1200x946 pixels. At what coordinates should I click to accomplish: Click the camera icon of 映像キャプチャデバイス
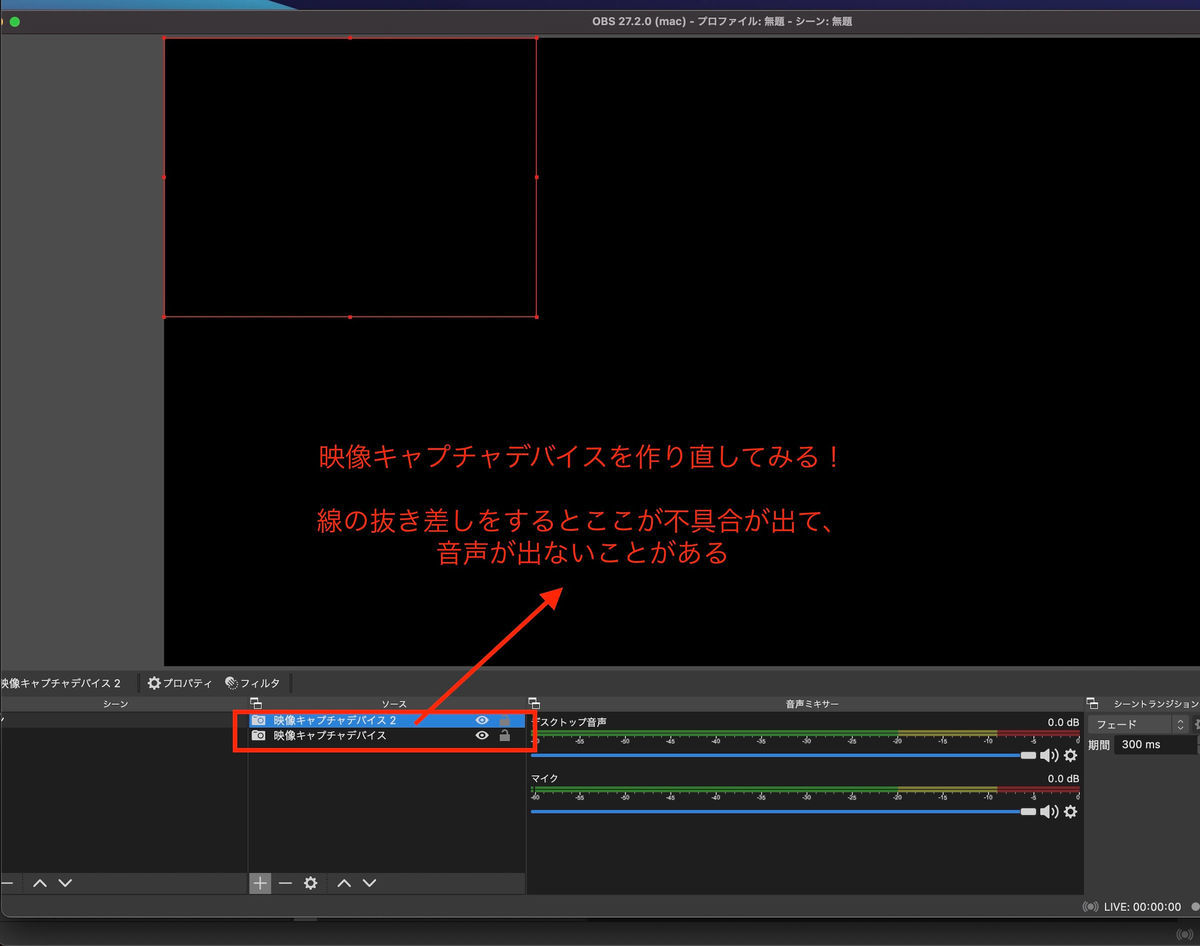259,735
